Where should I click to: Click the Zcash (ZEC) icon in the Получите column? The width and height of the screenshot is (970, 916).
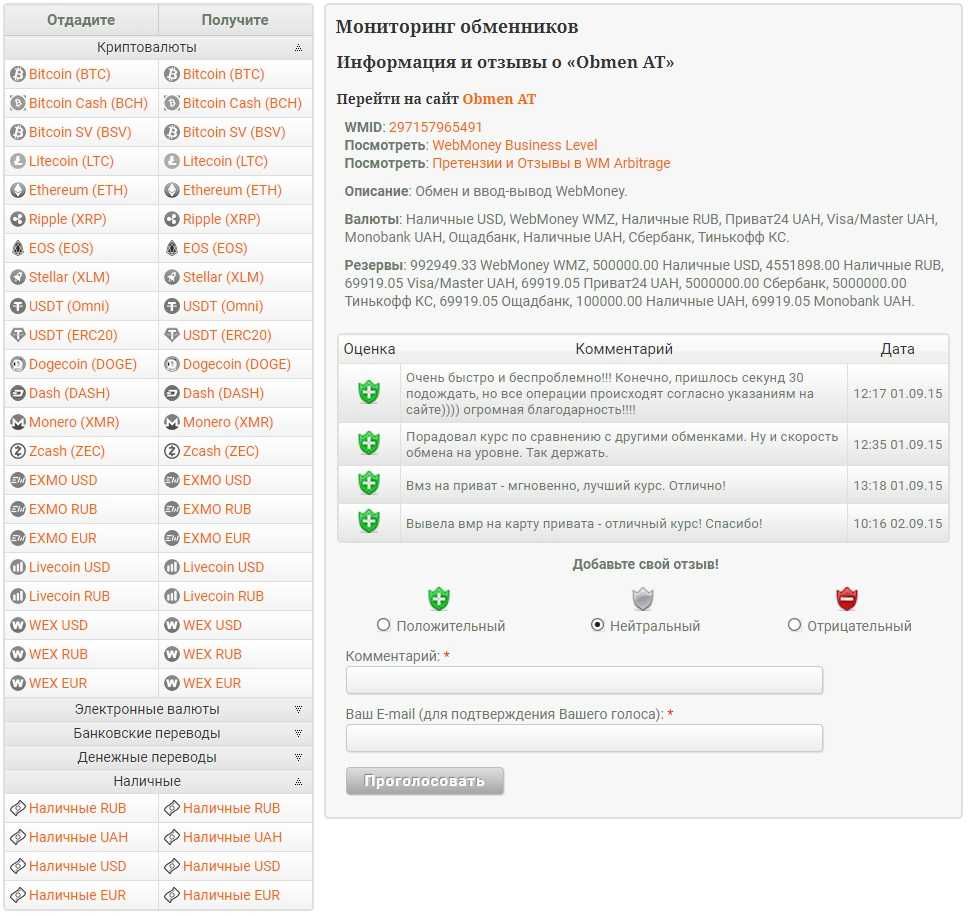[x=172, y=452]
